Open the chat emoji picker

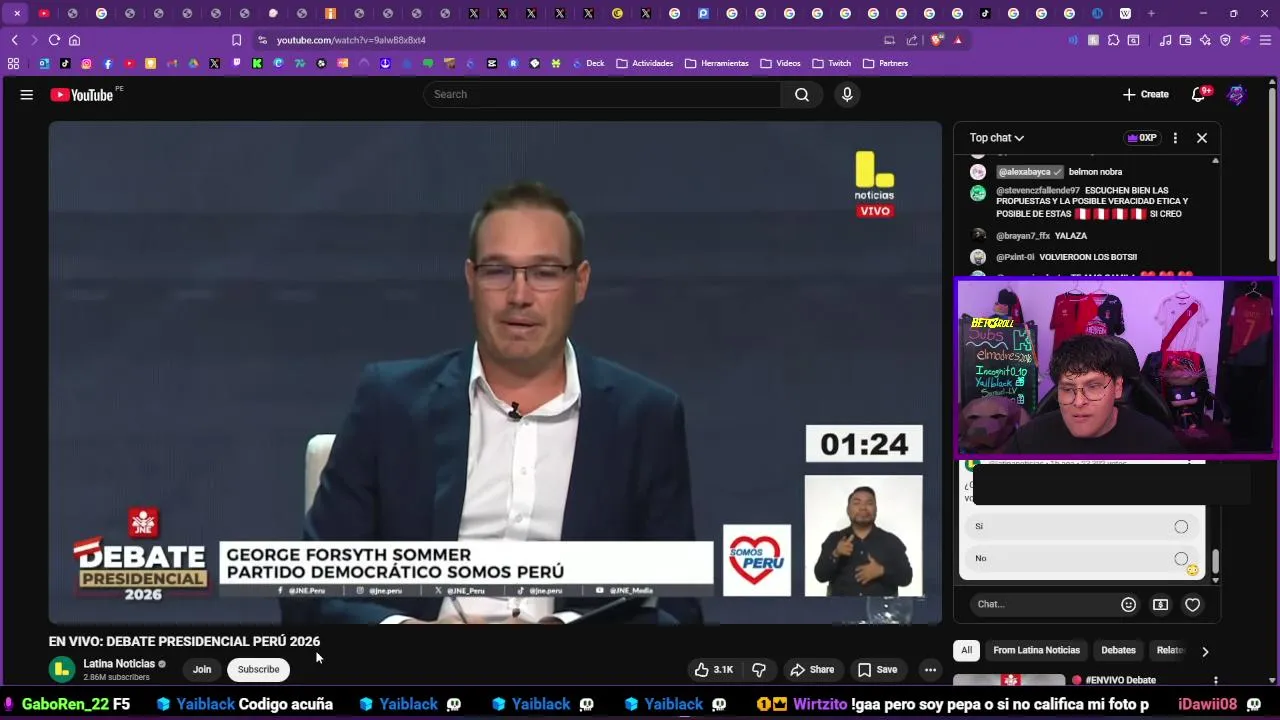click(x=1128, y=604)
